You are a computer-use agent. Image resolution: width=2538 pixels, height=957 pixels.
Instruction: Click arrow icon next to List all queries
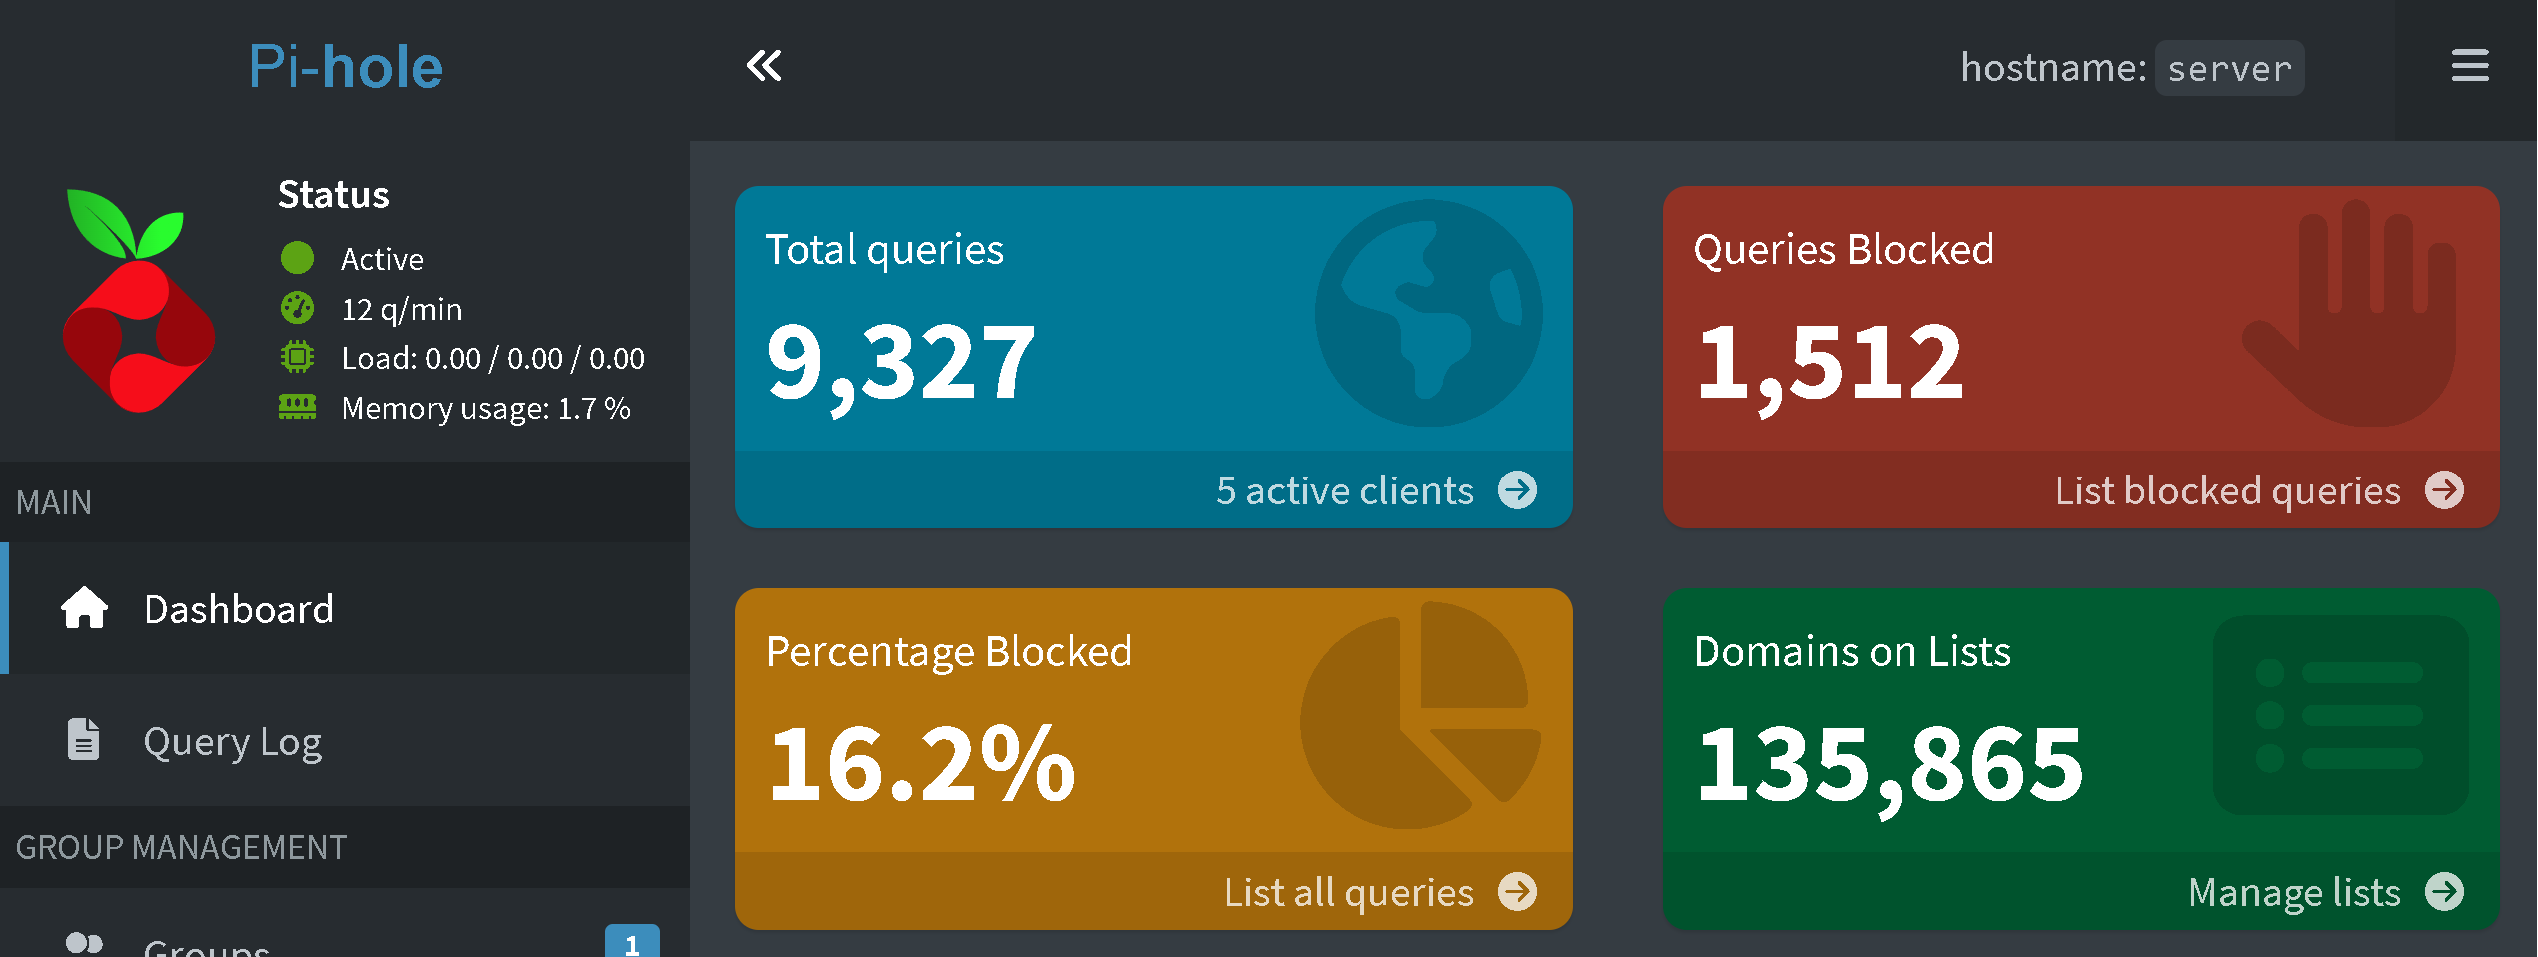(x=1517, y=892)
